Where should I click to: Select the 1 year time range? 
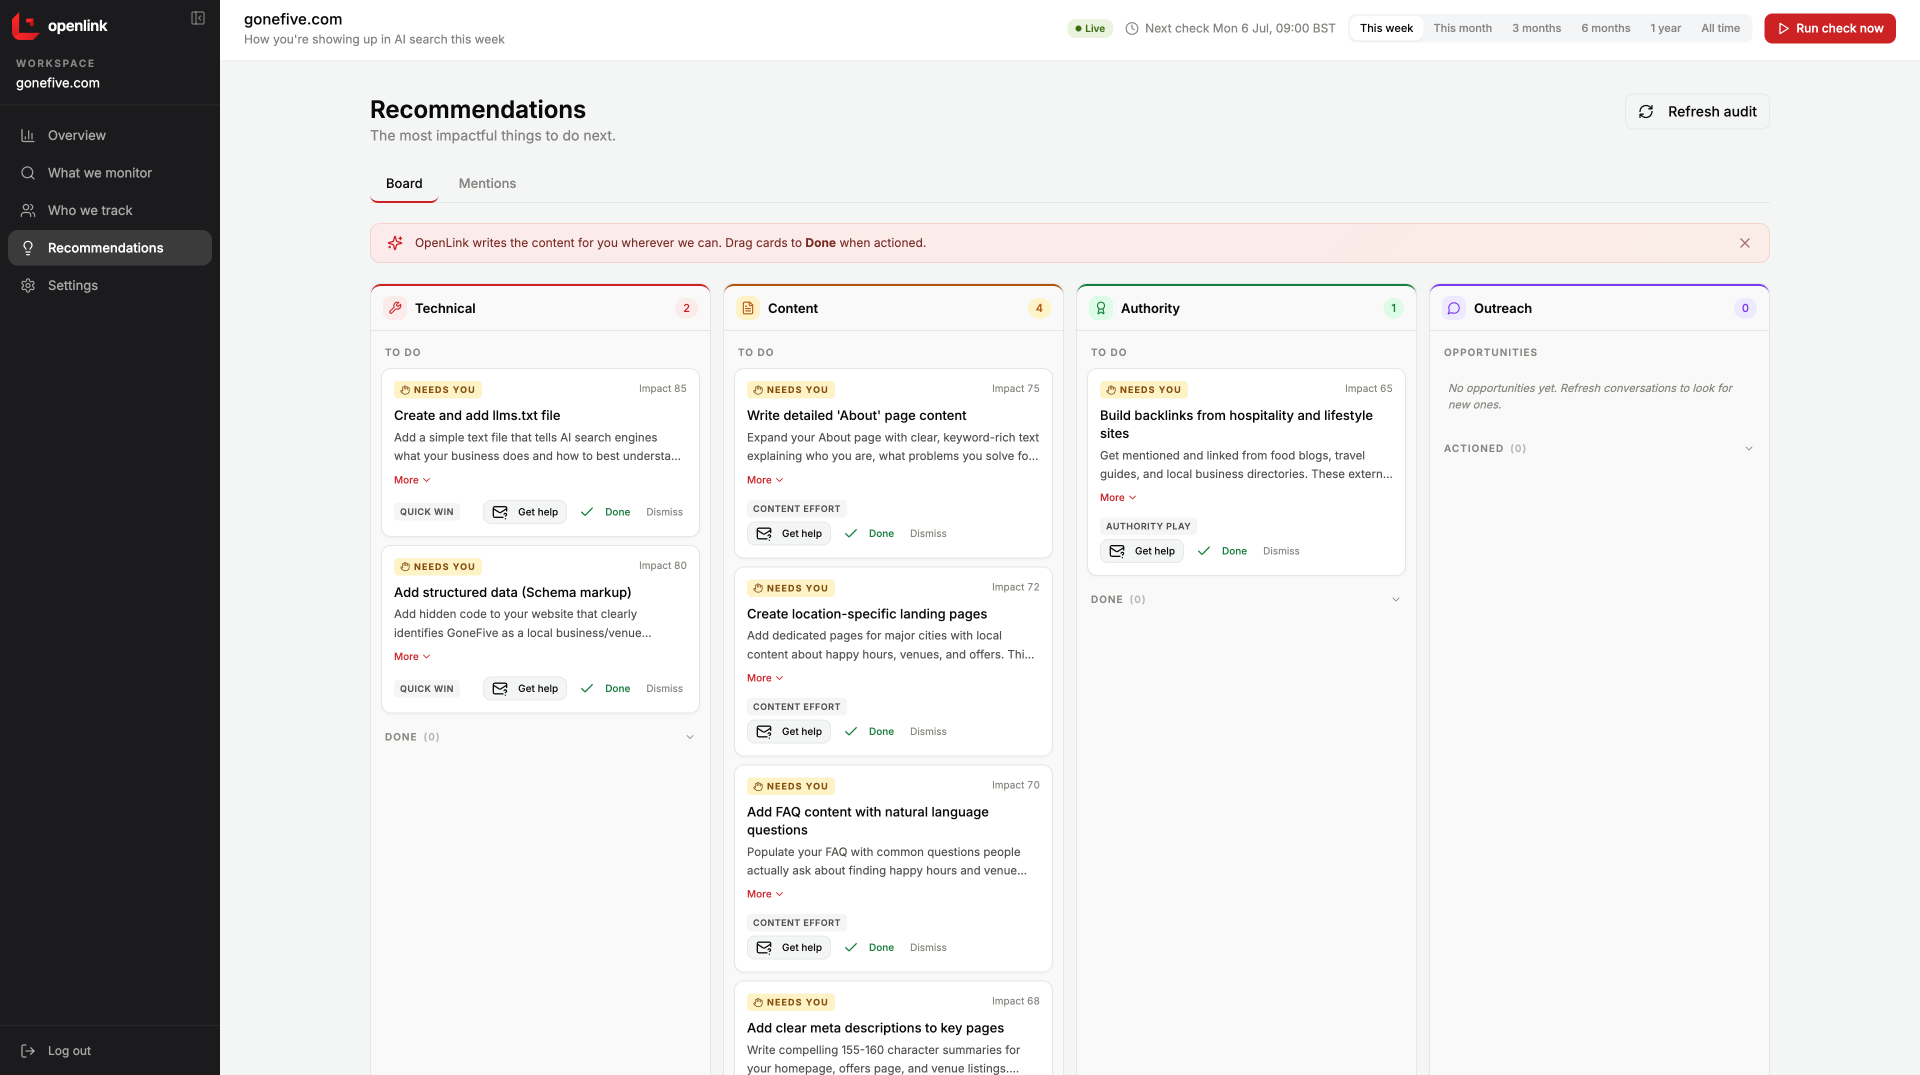pyautogui.click(x=1665, y=29)
